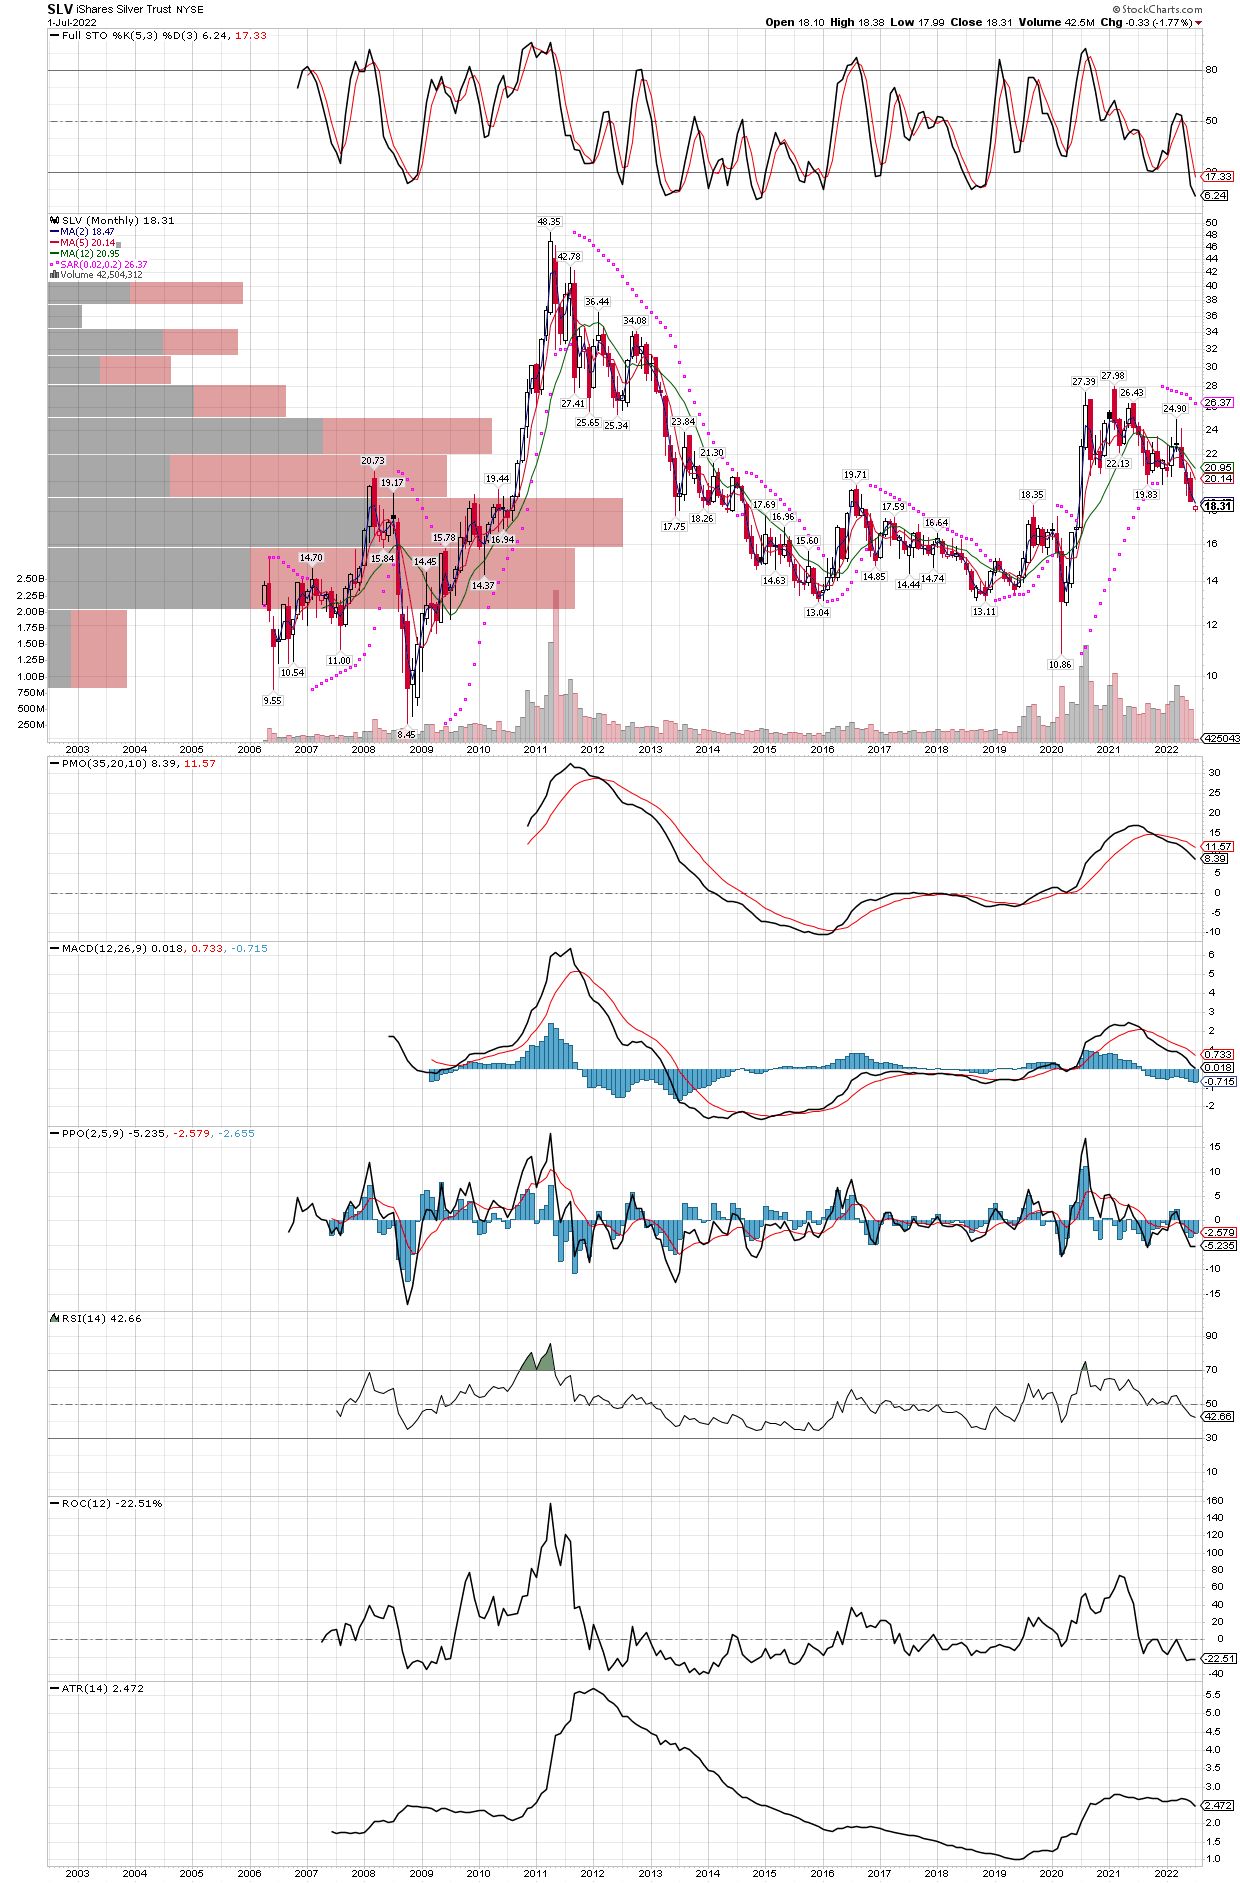Click the Close 18.31 header value
The height and width of the screenshot is (1883, 1240).
(x=981, y=22)
